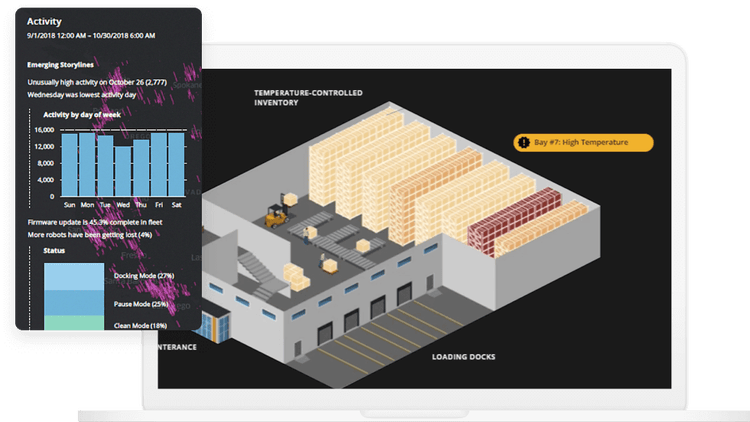Select the worker near the conveyor
Image resolution: width=750 pixels, height=422 pixels.
click(x=321, y=262)
